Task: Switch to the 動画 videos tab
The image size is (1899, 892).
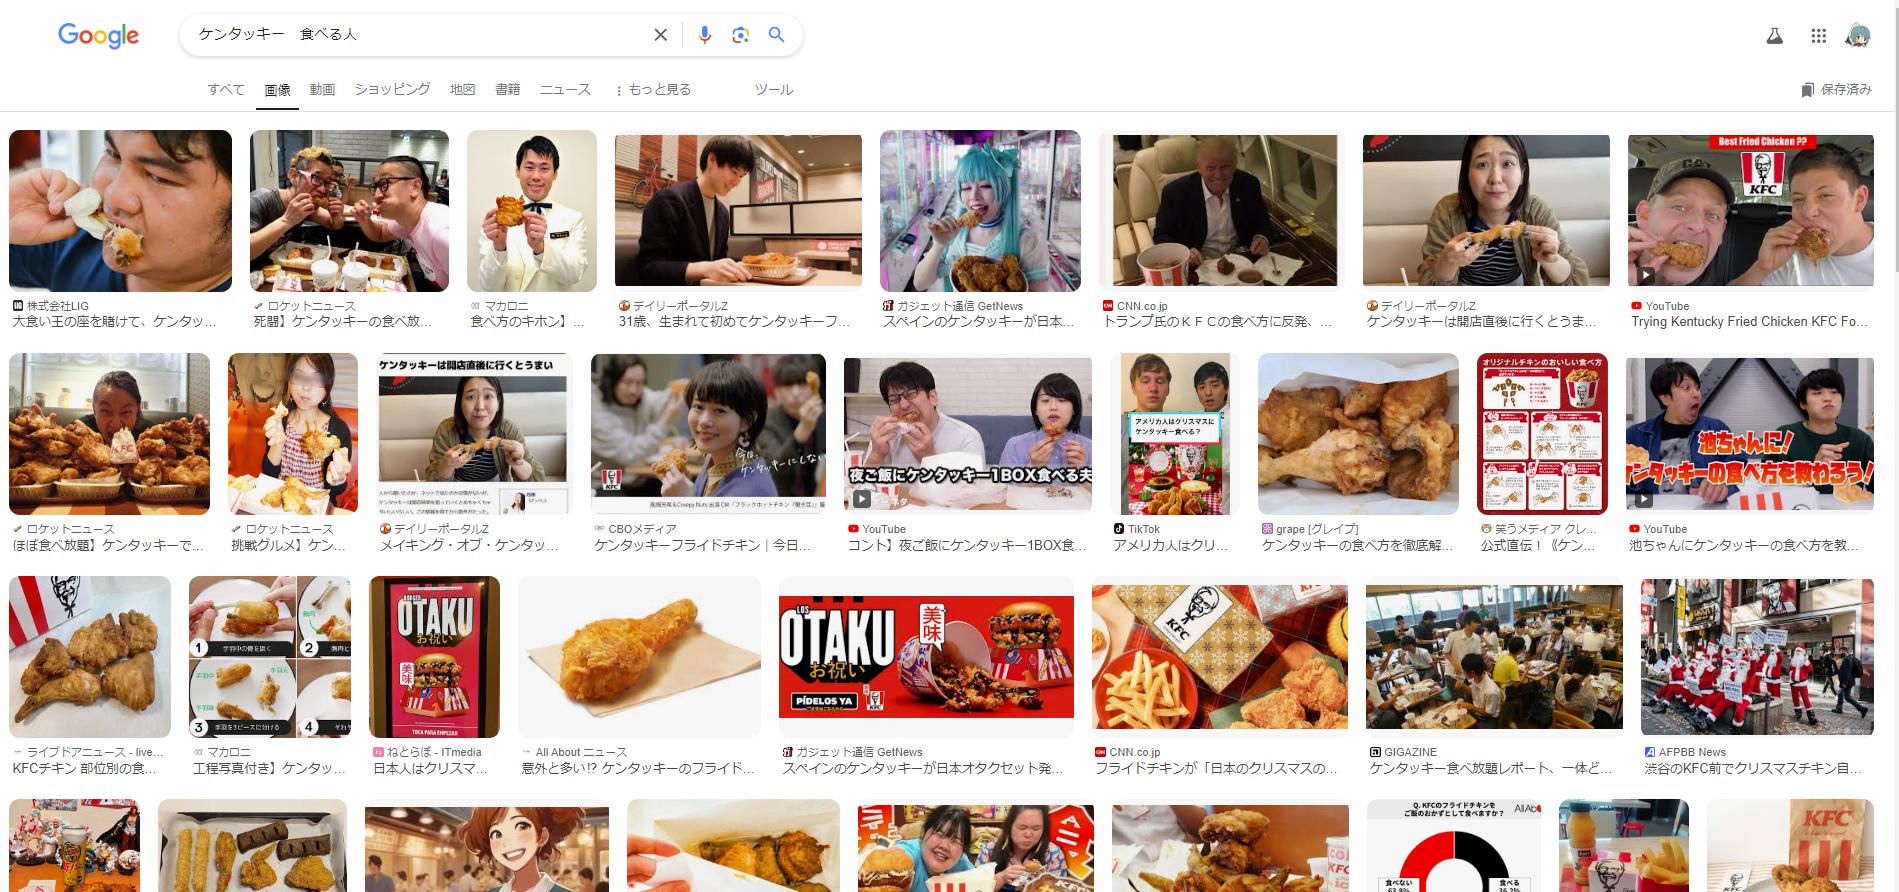Action: (x=322, y=90)
